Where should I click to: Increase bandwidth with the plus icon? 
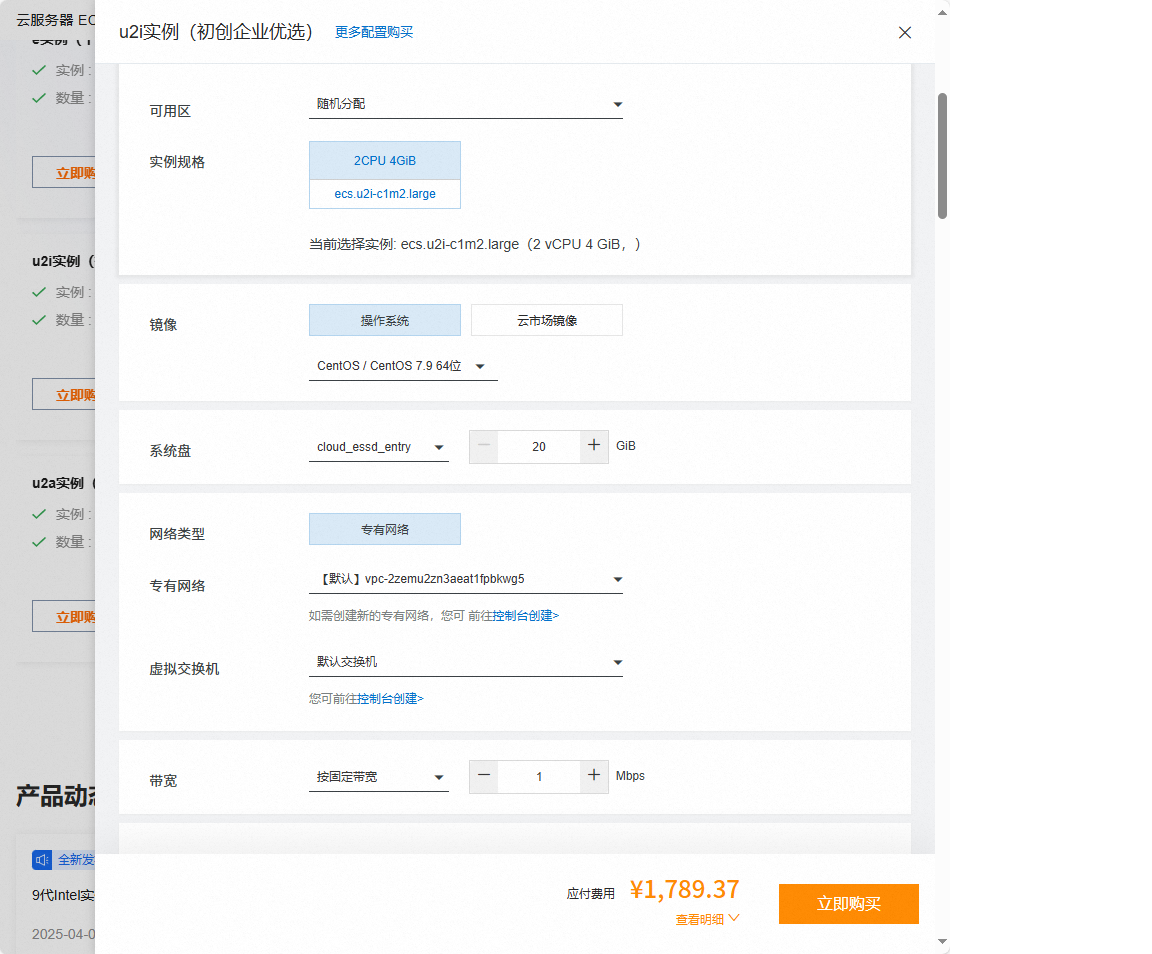[594, 776]
